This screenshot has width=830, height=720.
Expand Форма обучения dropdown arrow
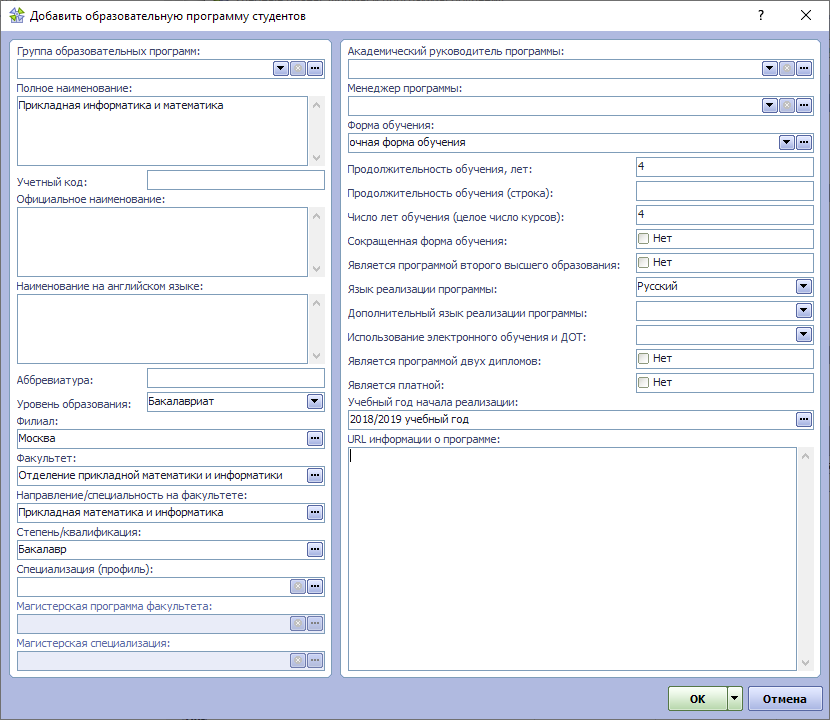pos(787,142)
